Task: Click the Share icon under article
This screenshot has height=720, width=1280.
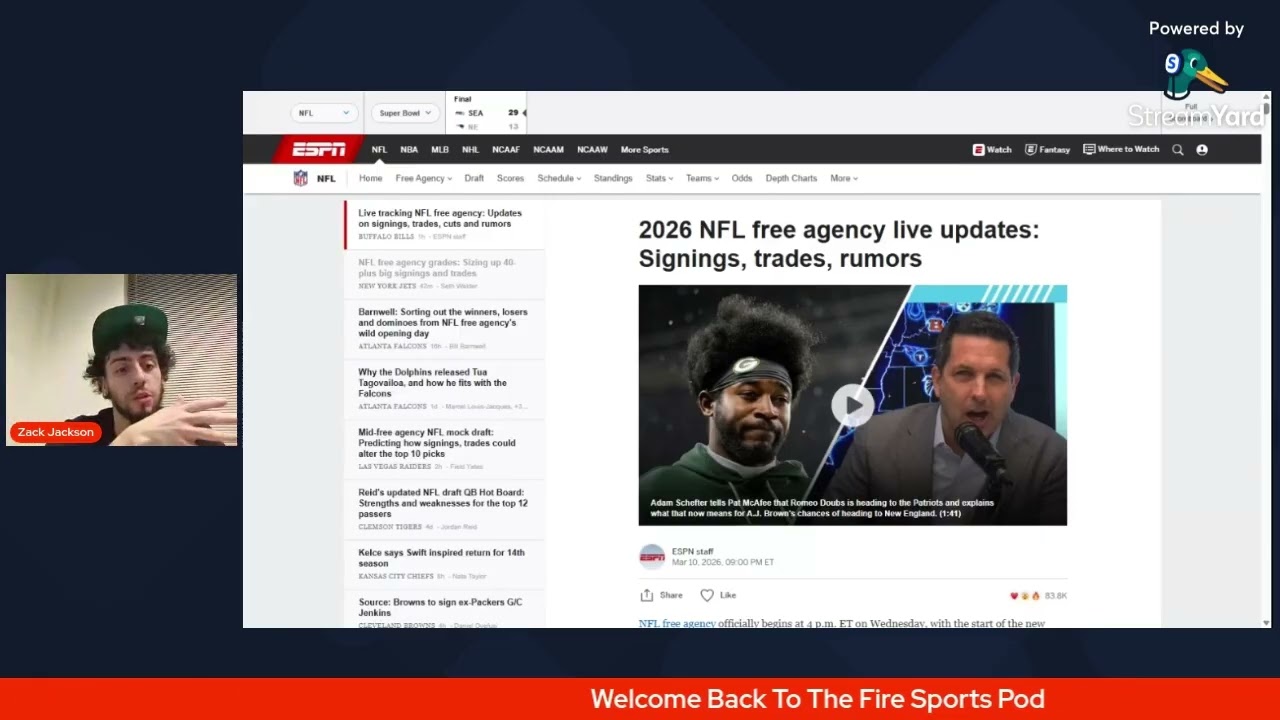Action: click(646, 595)
